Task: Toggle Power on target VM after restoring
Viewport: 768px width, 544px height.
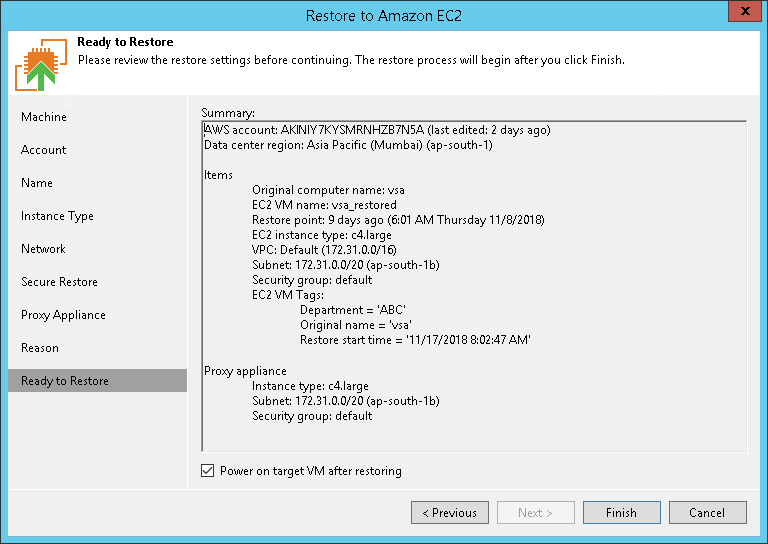Action: pos(208,471)
